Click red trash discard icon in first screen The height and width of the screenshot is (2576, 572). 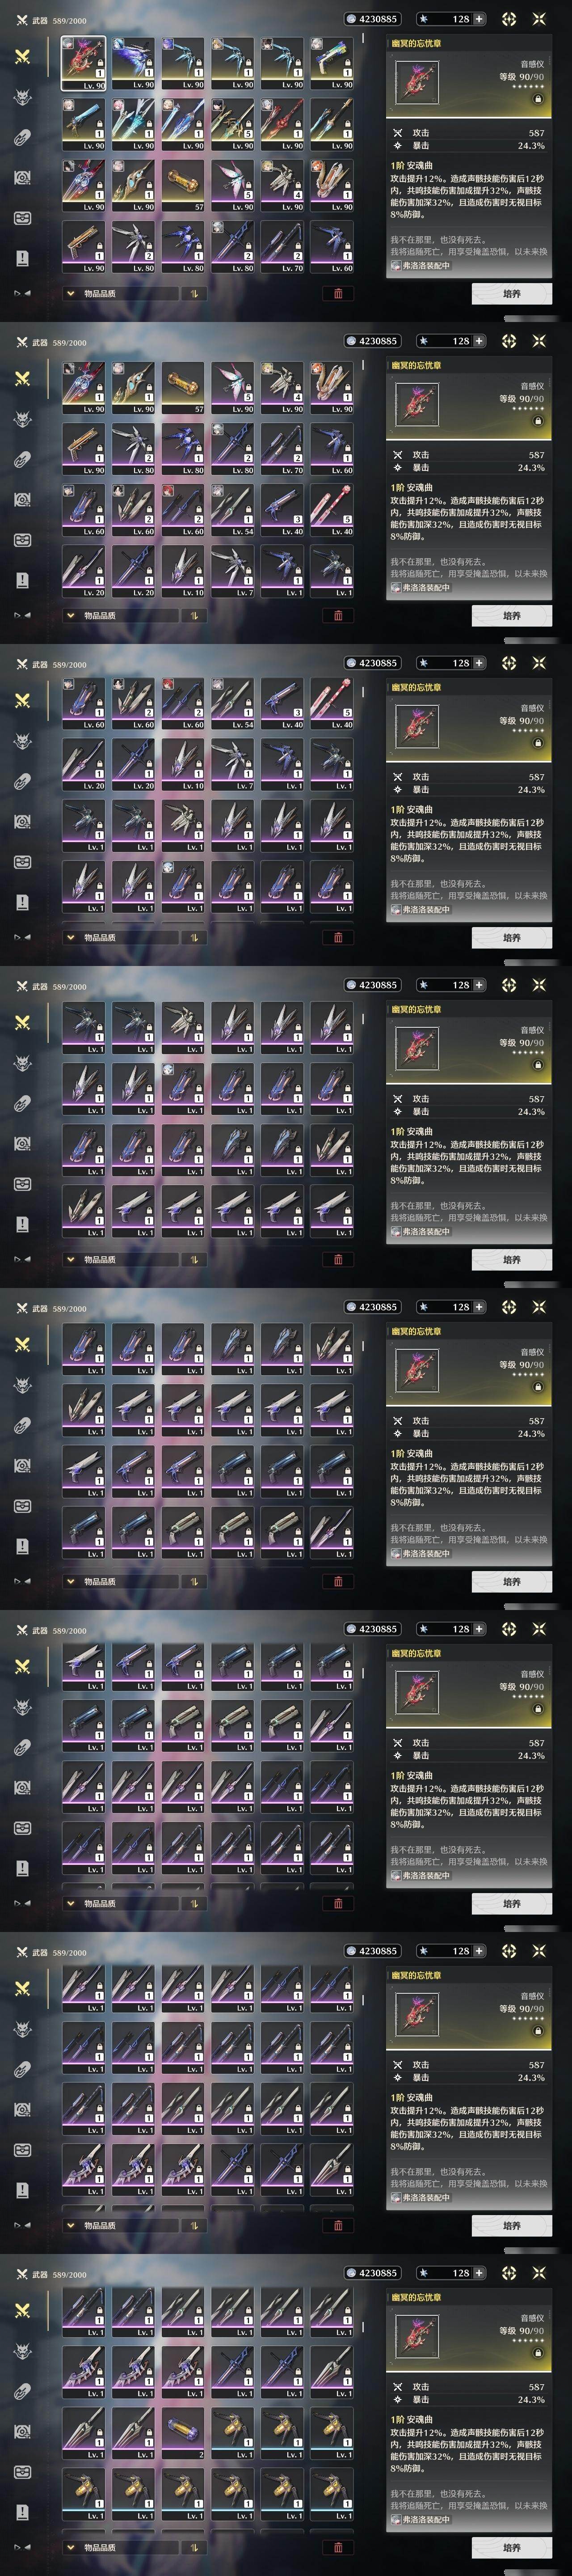tap(338, 294)
